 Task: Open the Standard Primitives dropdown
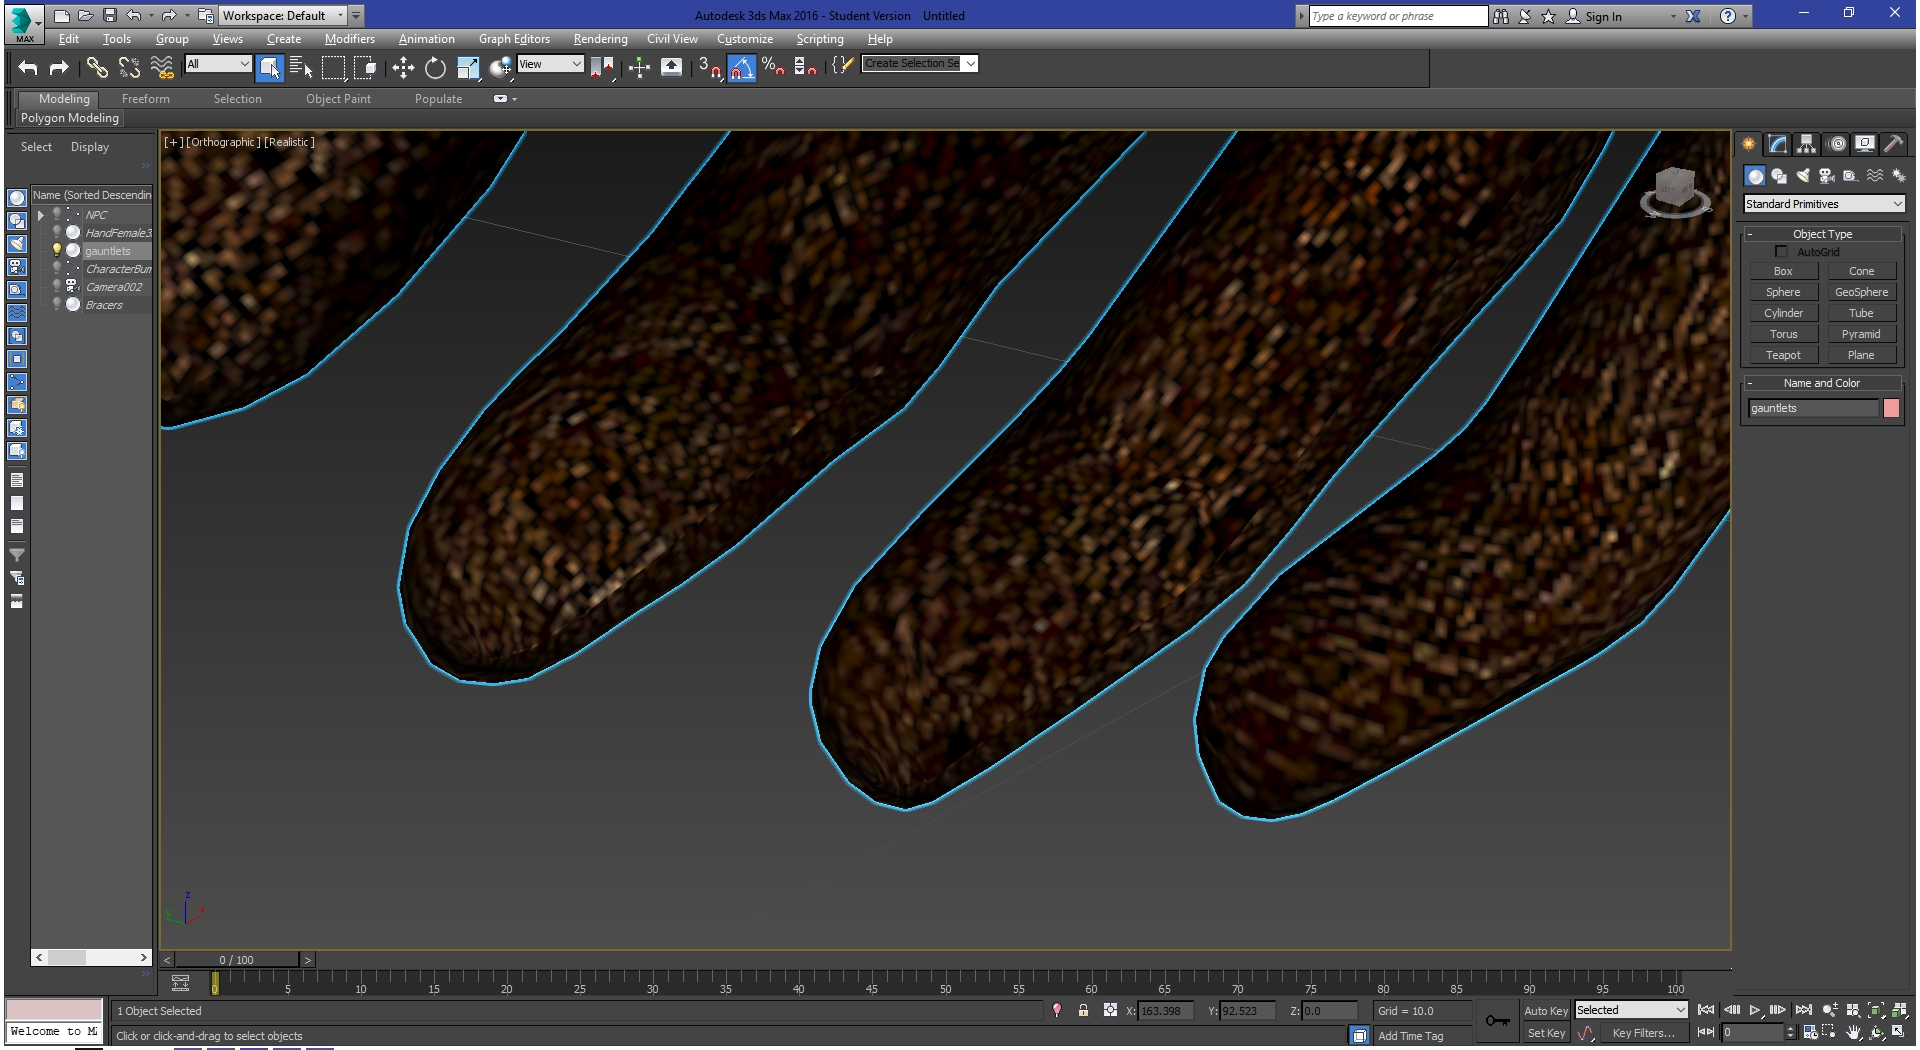(1824, 204)
